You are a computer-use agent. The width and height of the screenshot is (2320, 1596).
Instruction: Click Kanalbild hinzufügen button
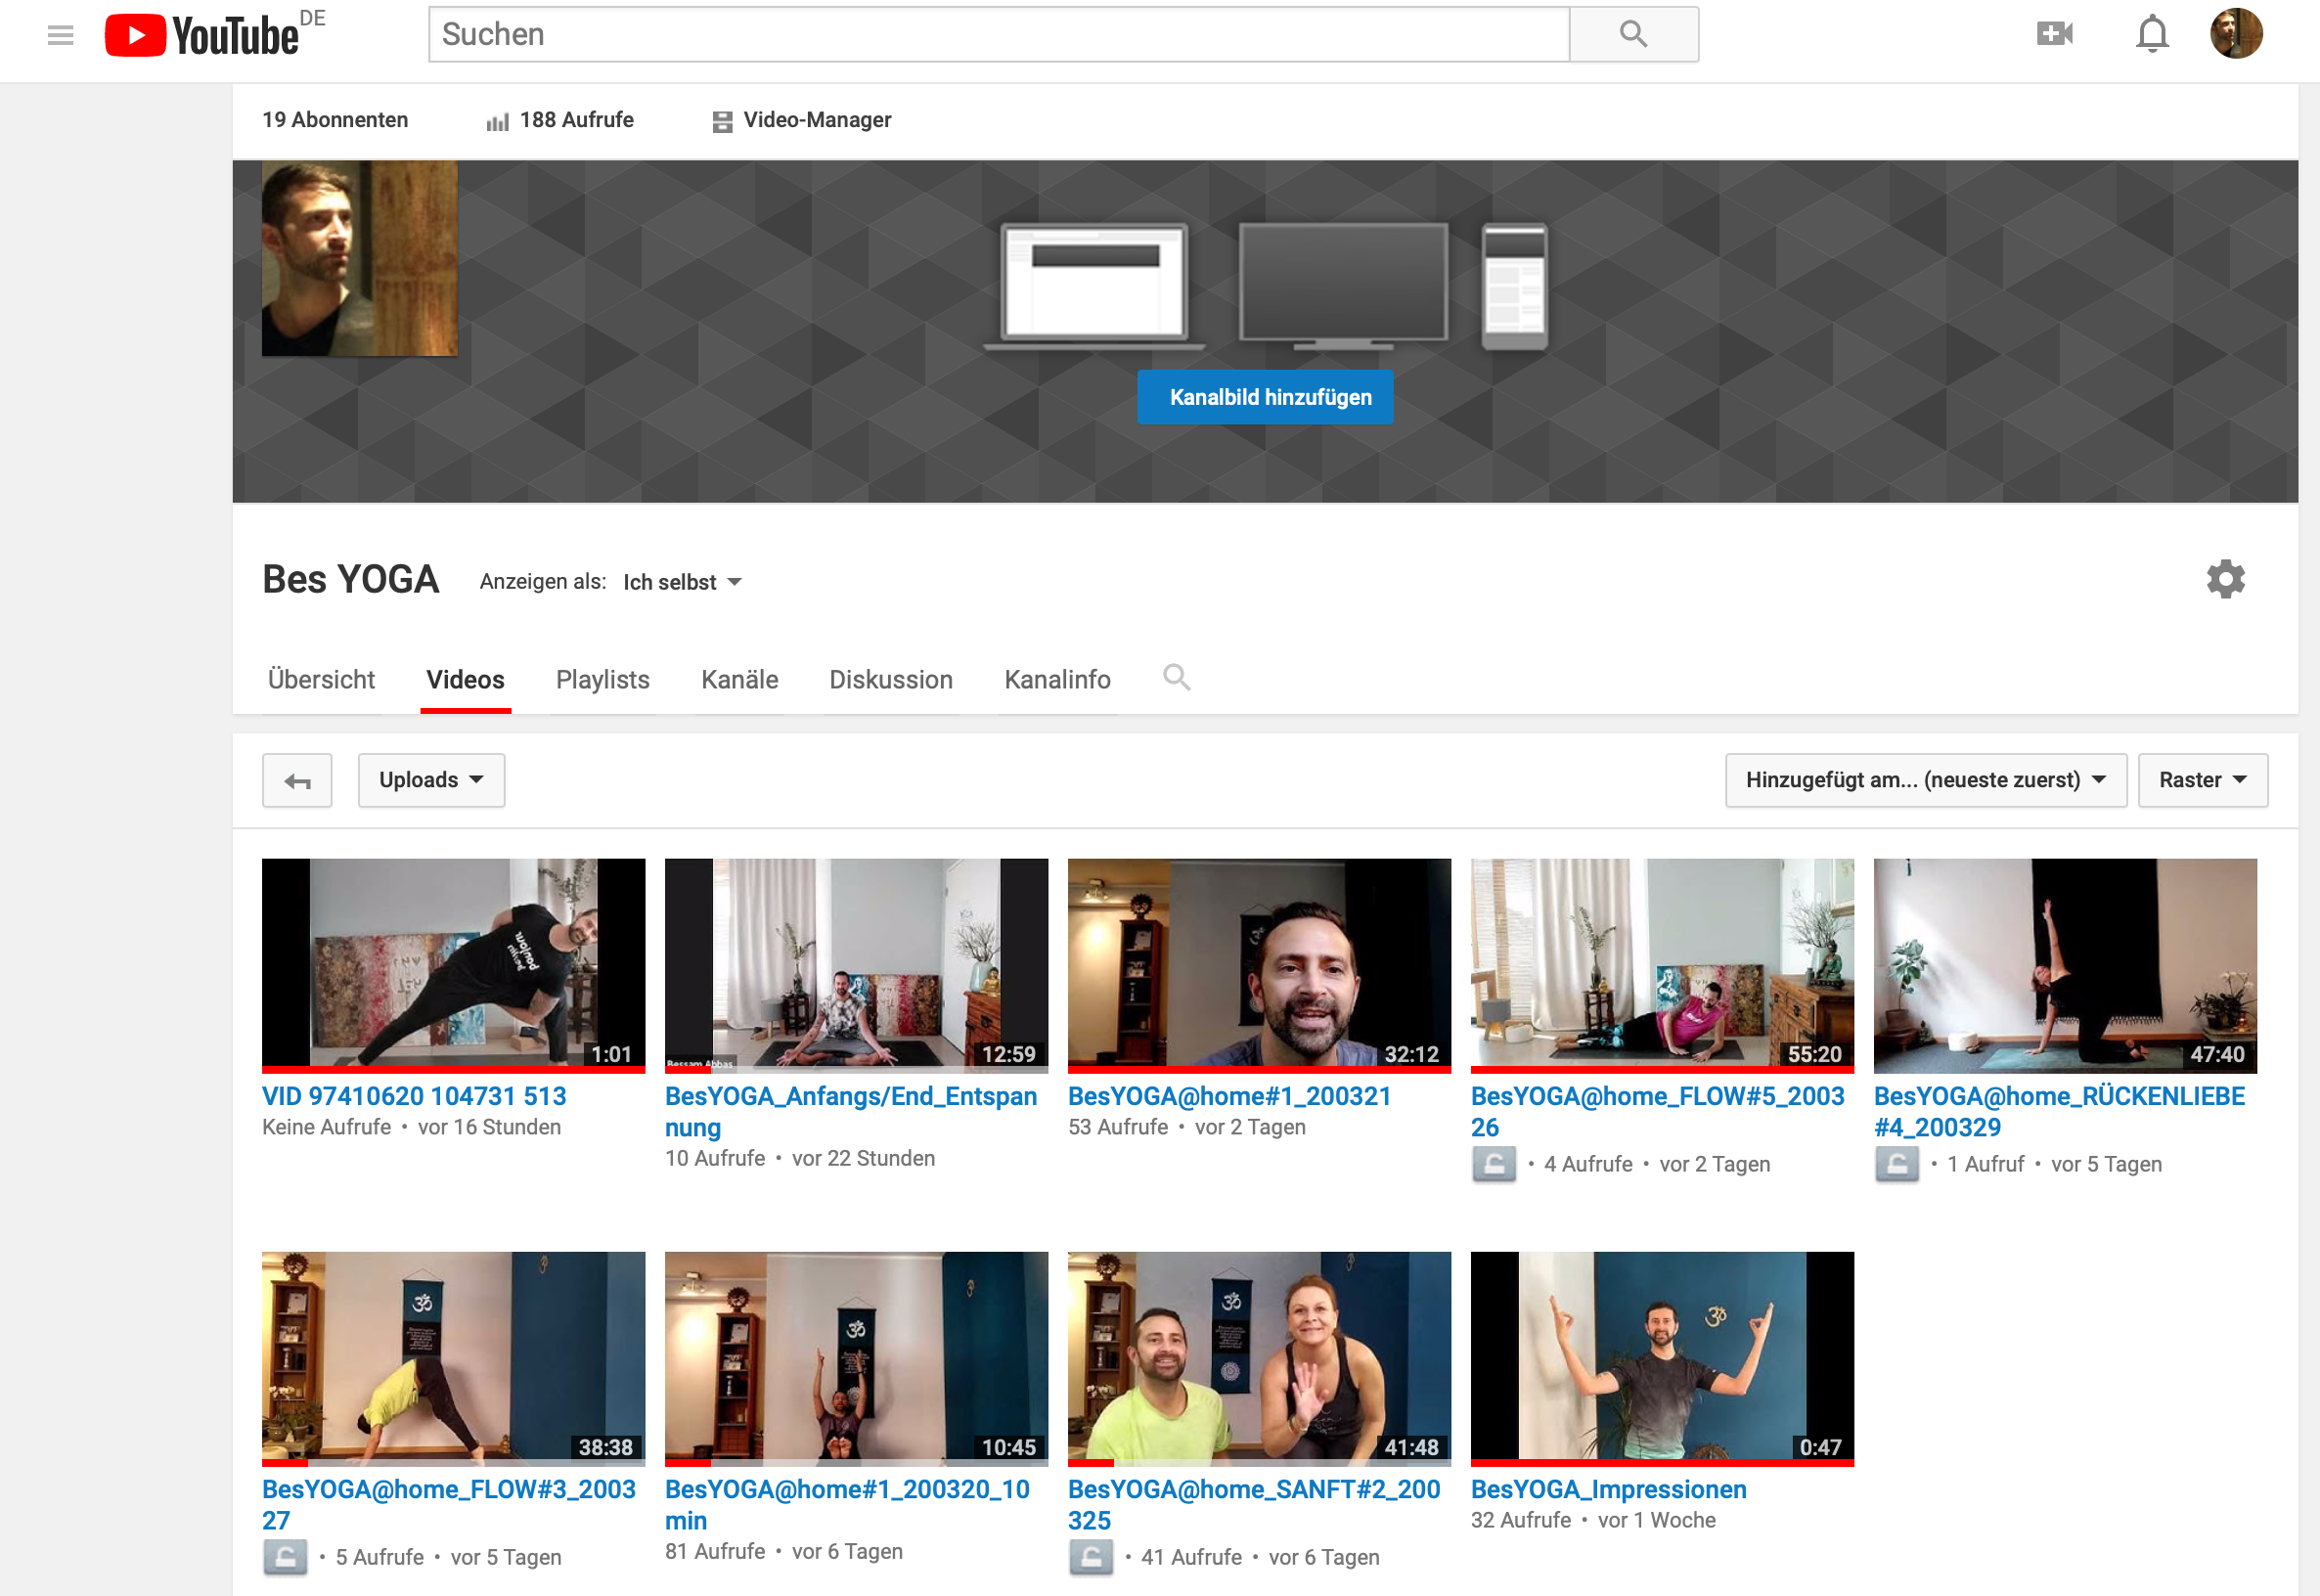pyautogui.click(x=1264, y=397)
